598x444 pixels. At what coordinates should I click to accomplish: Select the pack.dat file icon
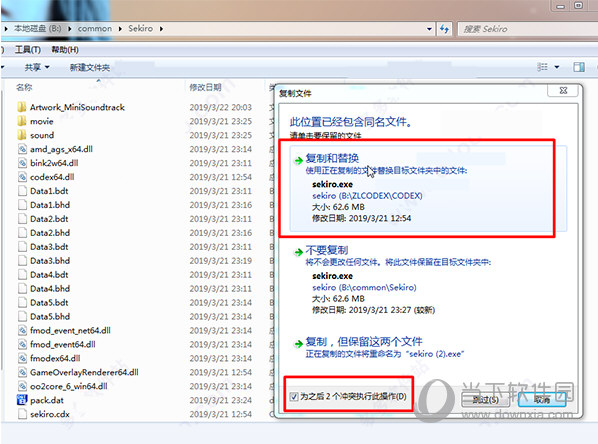(22, 400)
